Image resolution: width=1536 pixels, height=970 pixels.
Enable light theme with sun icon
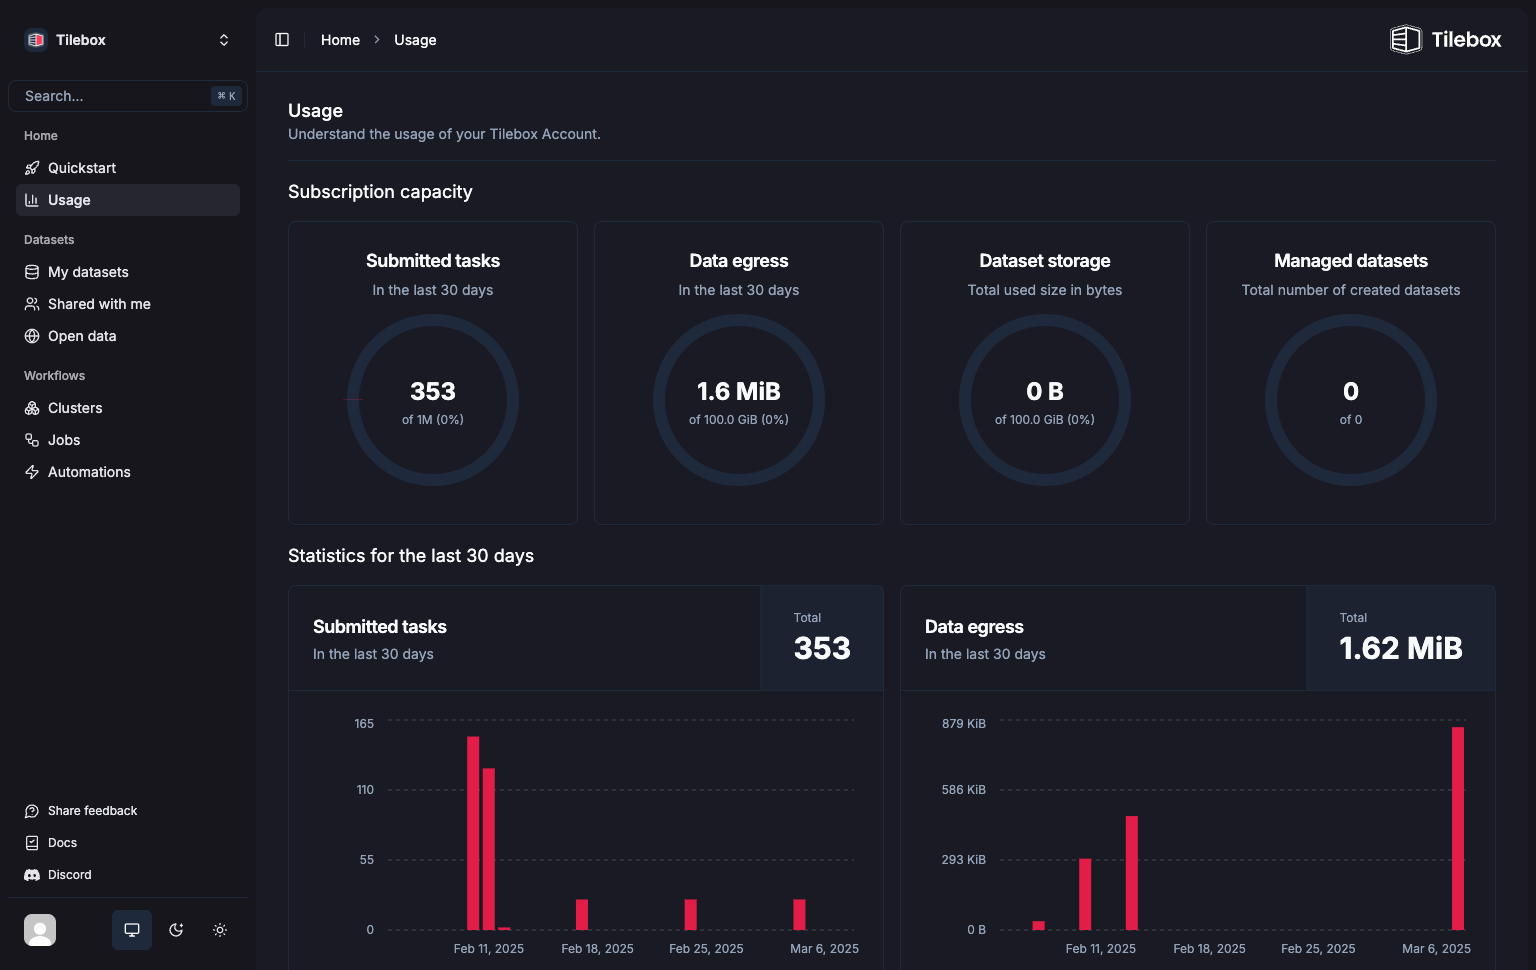tap(220, 930)
